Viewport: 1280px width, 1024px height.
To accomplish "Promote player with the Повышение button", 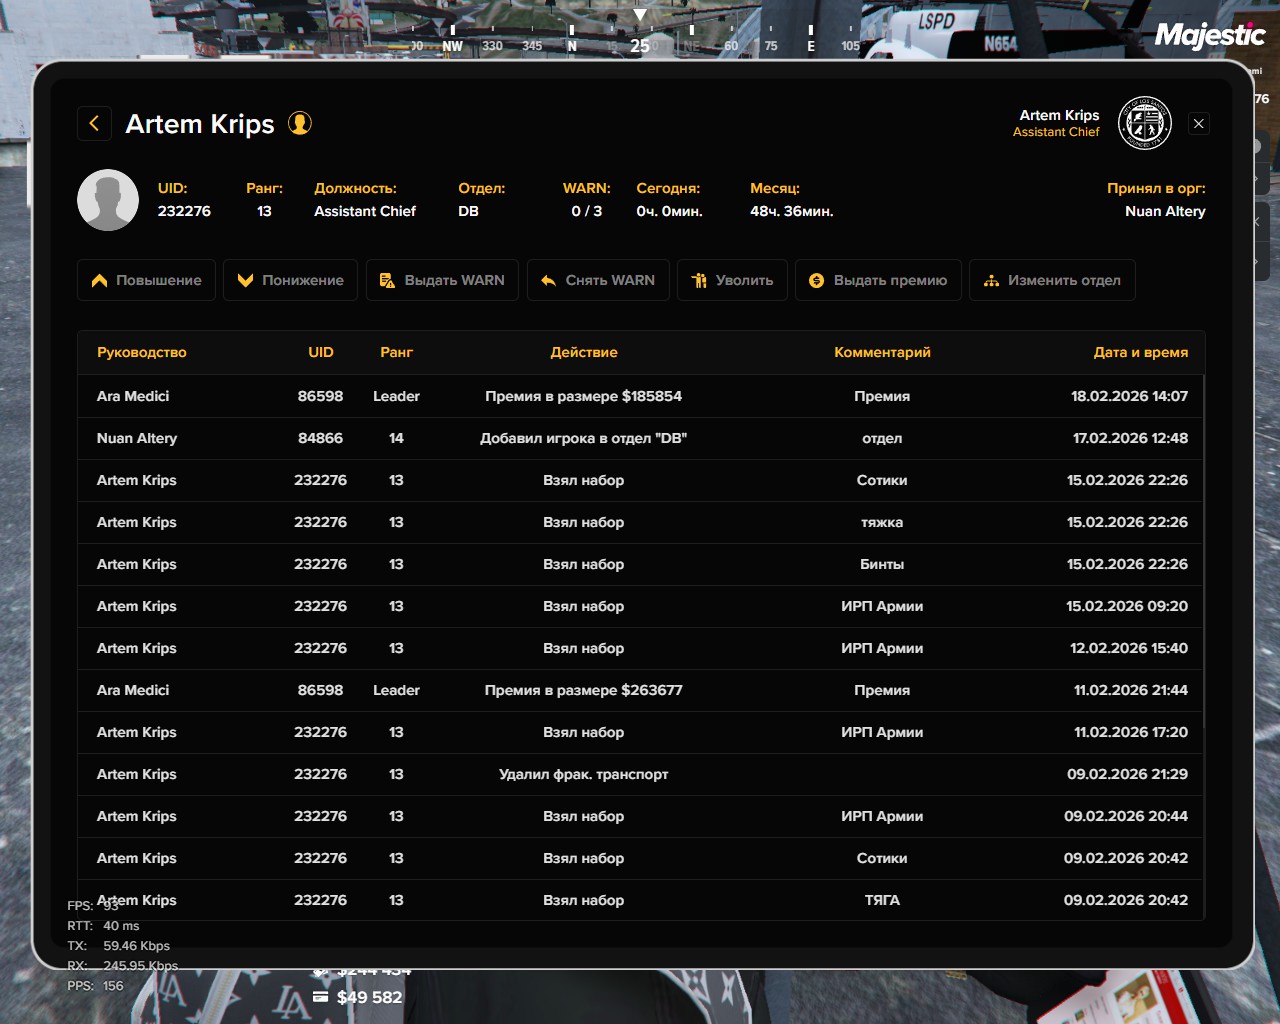I will coord(146,280).
